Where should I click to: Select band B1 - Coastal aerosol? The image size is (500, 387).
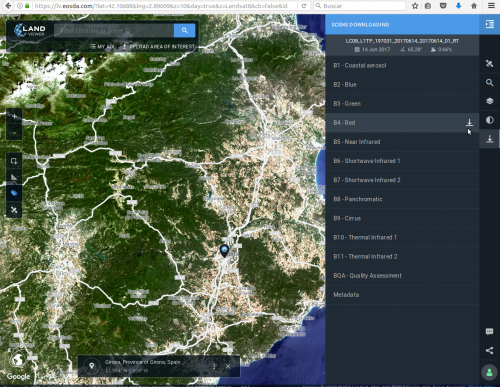(402, 65)
